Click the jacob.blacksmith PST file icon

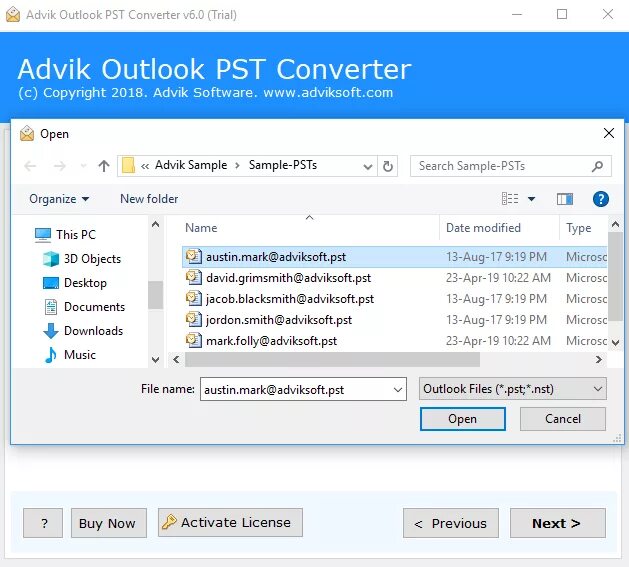tap(194, 298)
